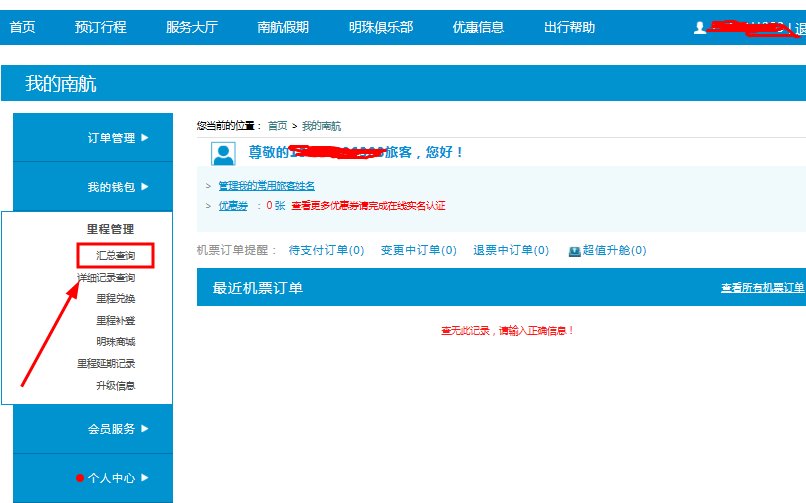
Task: Open the 升级信息 sidebar link
Action: (x=116, y=385)
